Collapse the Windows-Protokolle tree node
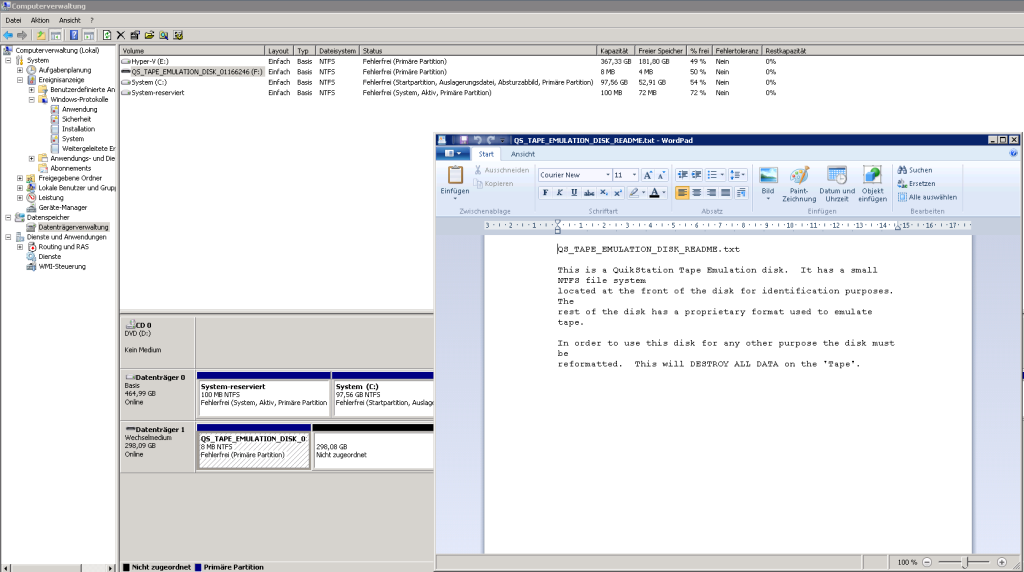The height and width of the screenshot is (572, 1024). 32,100
